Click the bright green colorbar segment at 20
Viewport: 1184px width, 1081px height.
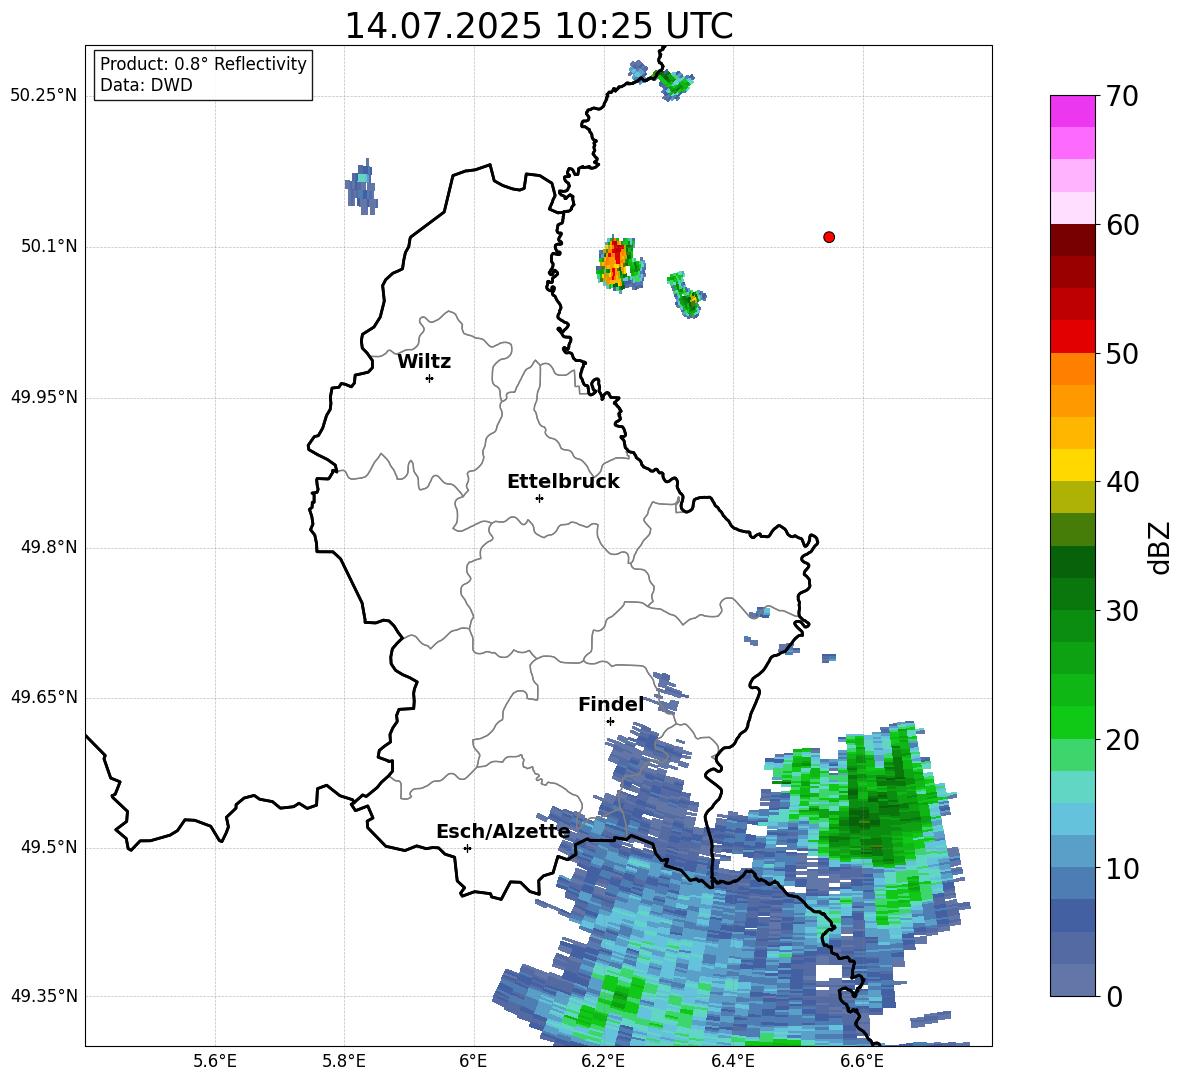click(x=1072, y=722)
